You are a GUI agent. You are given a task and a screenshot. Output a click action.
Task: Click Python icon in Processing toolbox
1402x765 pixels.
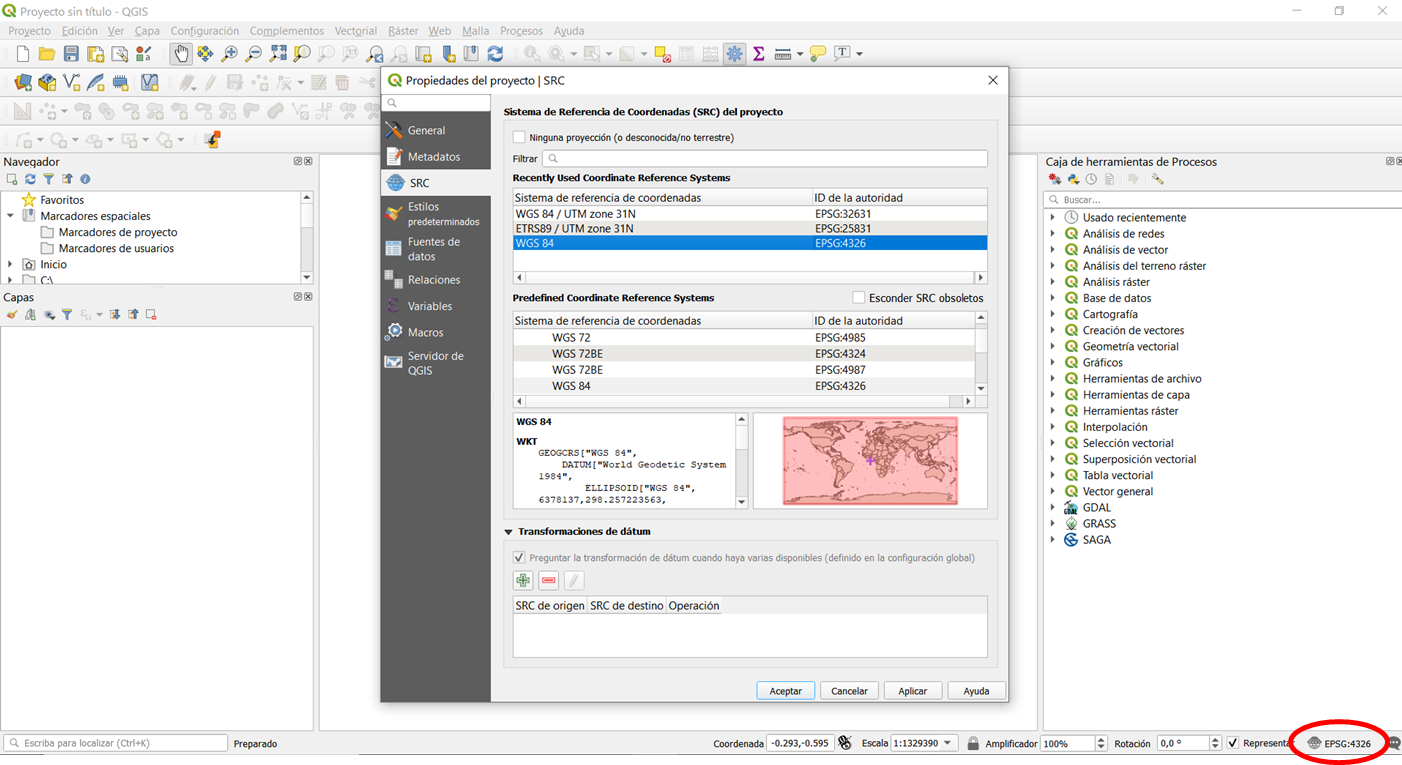(1073, 179)
